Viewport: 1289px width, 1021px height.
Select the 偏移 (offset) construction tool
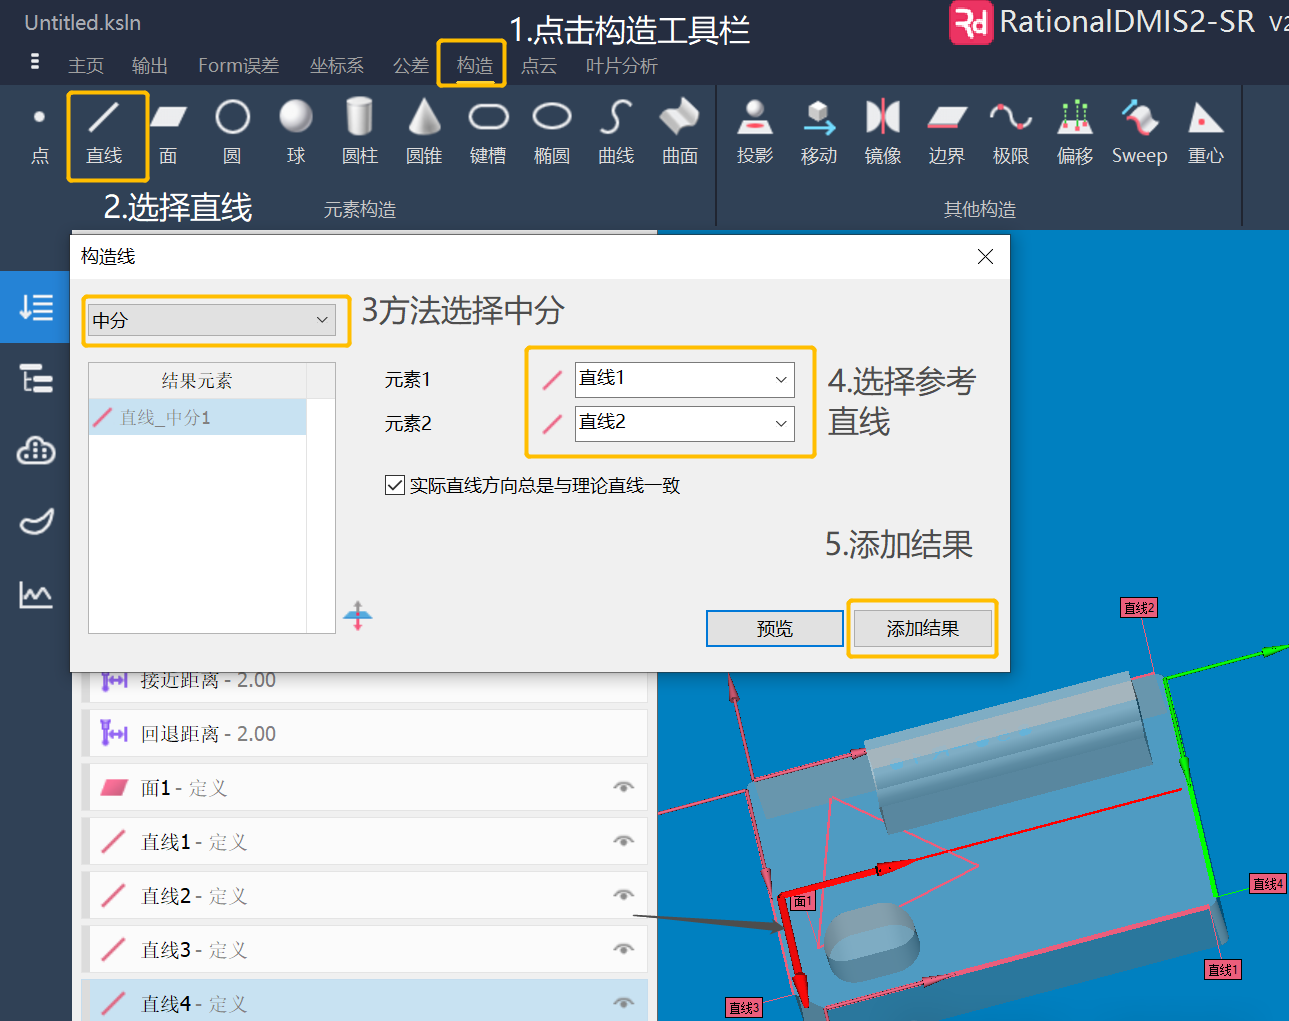[1074, 132]
